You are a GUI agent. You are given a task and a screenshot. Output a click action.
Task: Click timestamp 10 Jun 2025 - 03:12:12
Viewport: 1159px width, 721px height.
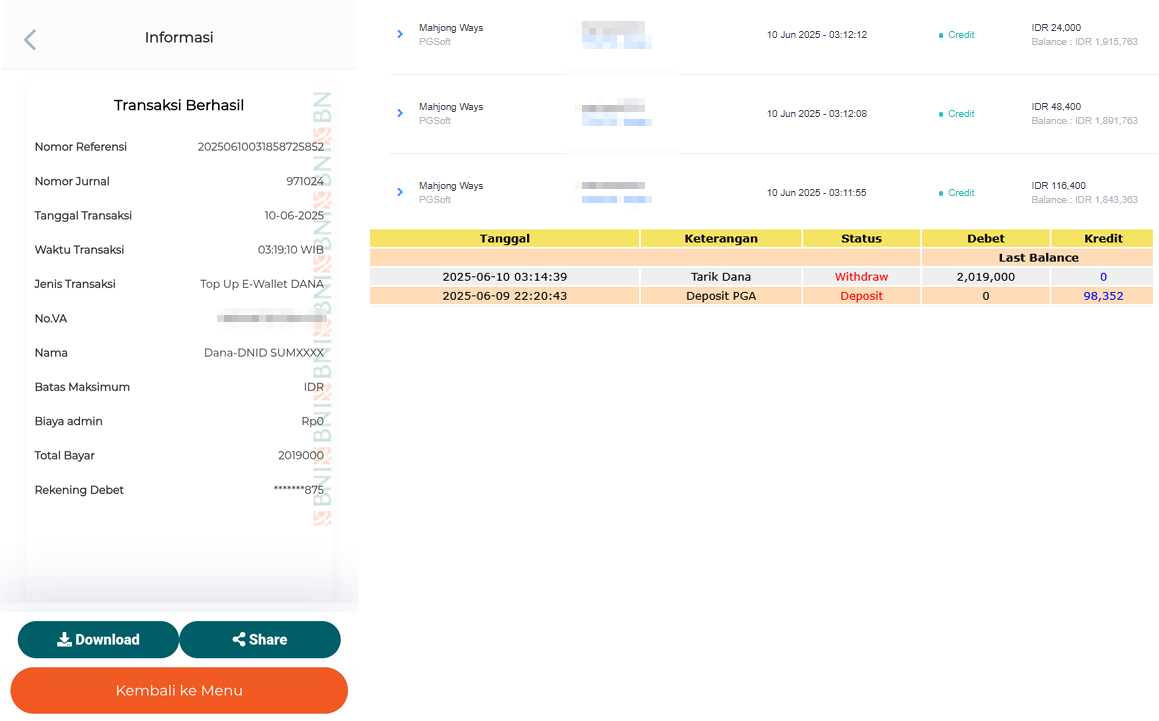coord(817,35)
